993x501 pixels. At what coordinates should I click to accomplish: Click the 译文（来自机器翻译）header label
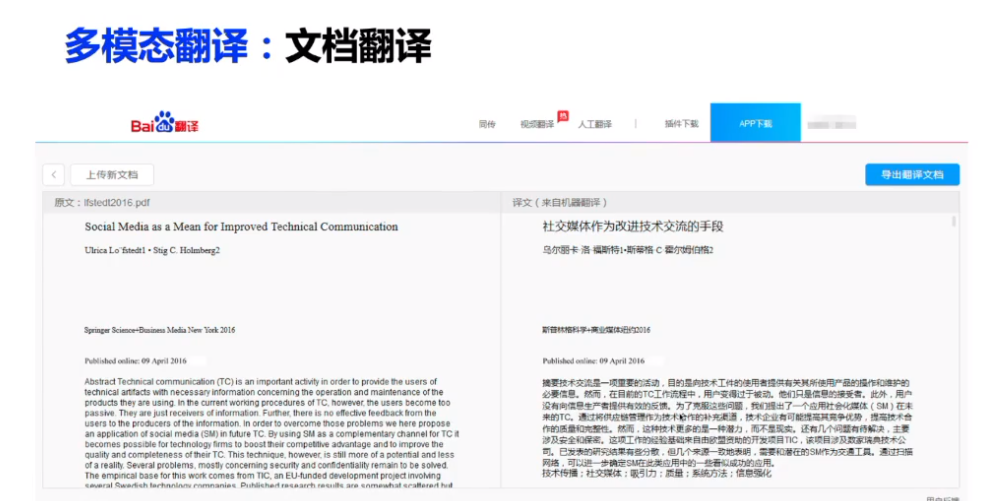point(559,203)
